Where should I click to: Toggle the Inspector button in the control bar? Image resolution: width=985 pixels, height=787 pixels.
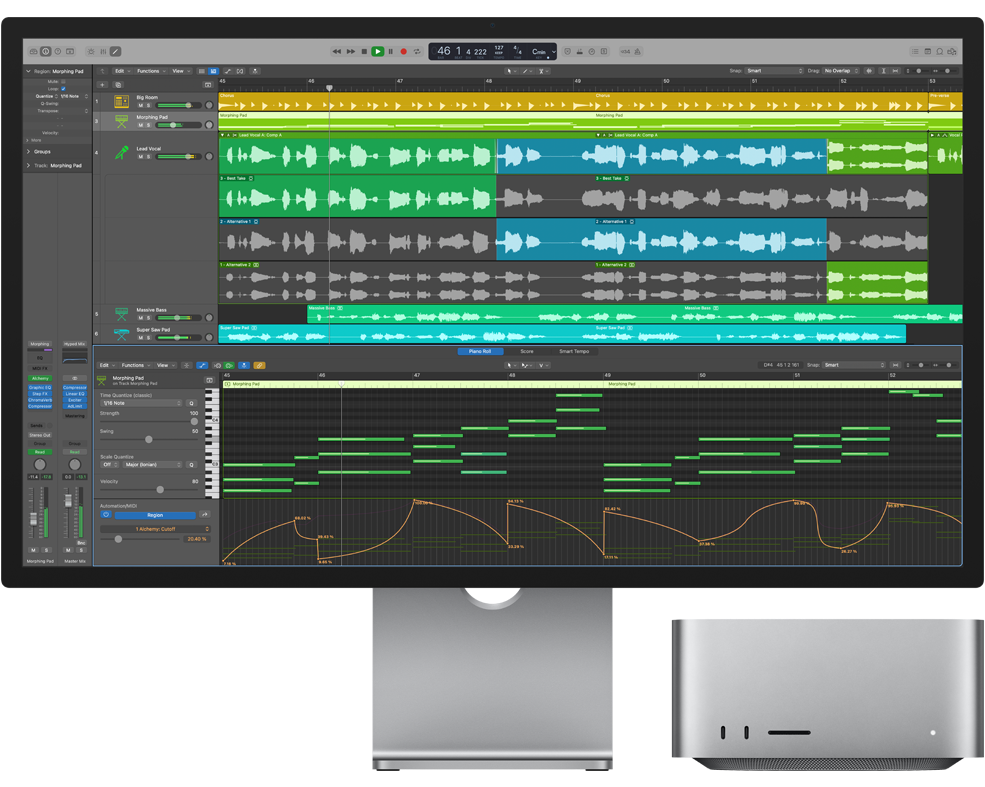46,52
